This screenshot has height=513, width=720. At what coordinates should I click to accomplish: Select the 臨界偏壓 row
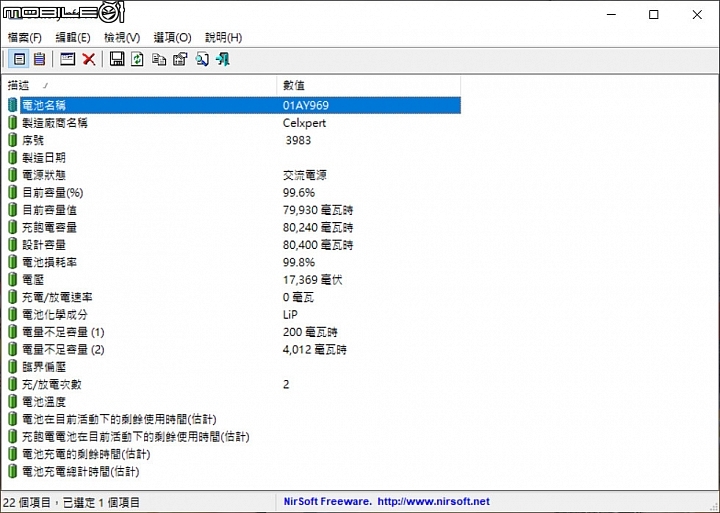pos(234,367)
